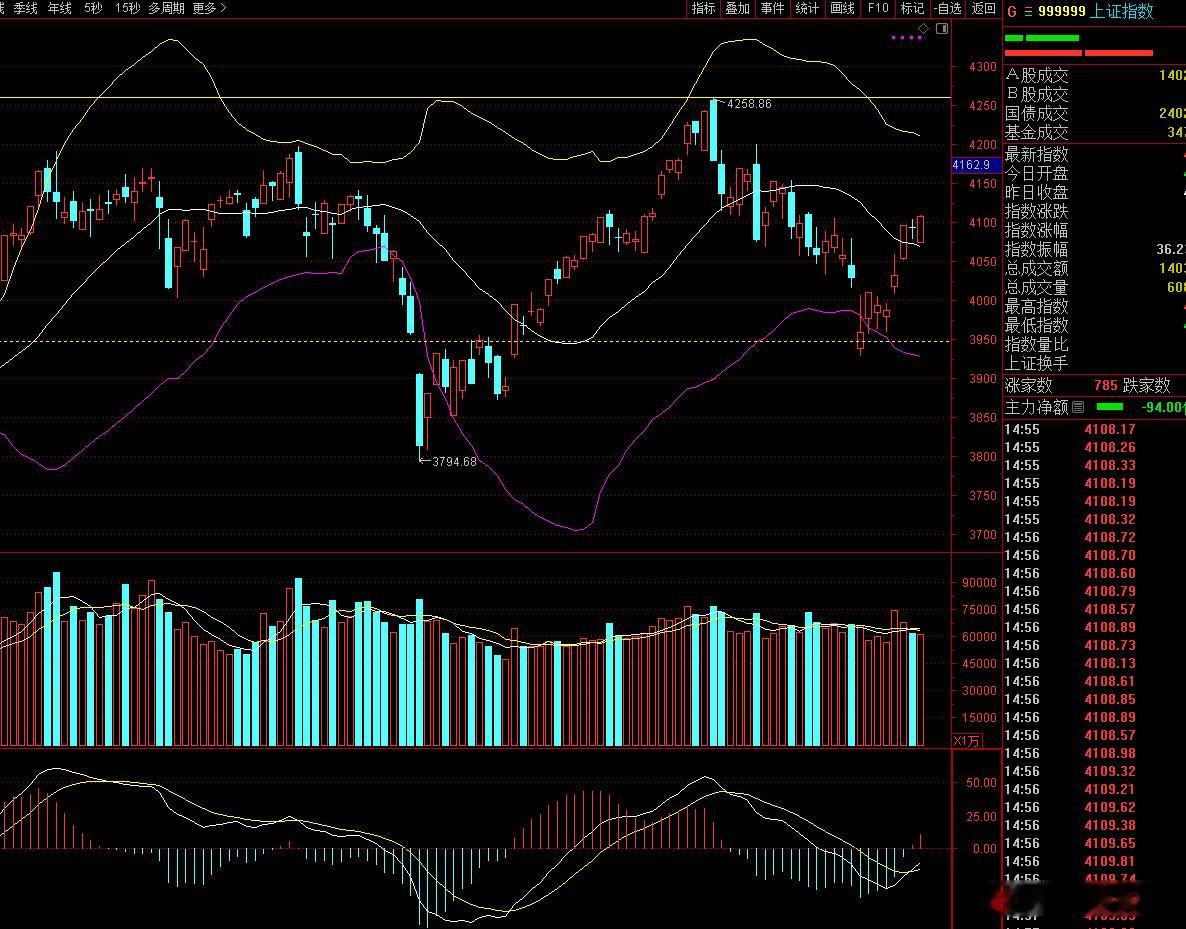Viewport: 1186px width, 929px height.
Task: Open the 统计 statistics button
Action: (x=807, y=8)
